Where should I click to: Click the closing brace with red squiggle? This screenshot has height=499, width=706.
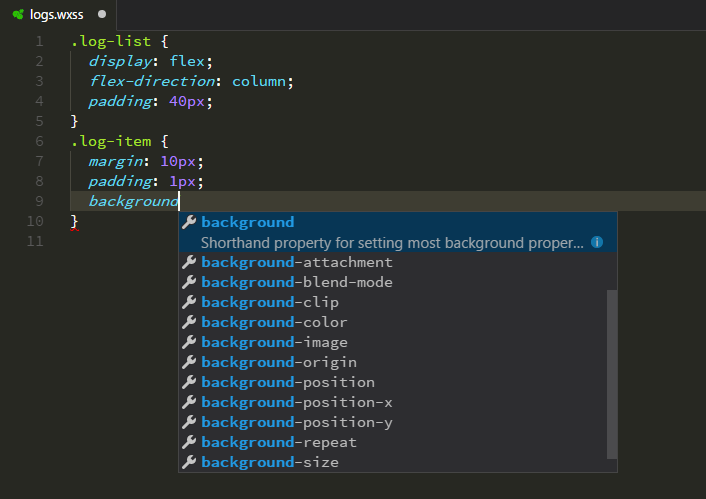click(74, 222)
